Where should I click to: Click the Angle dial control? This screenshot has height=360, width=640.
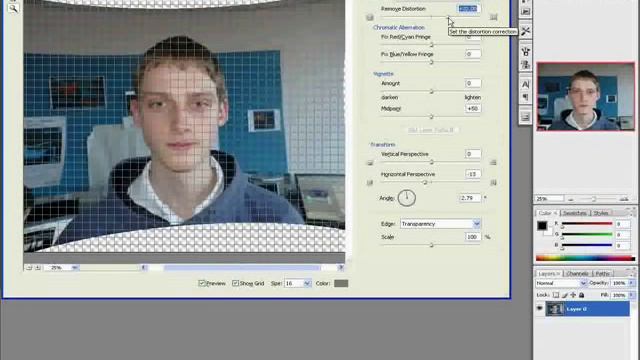tap(407, 198)
